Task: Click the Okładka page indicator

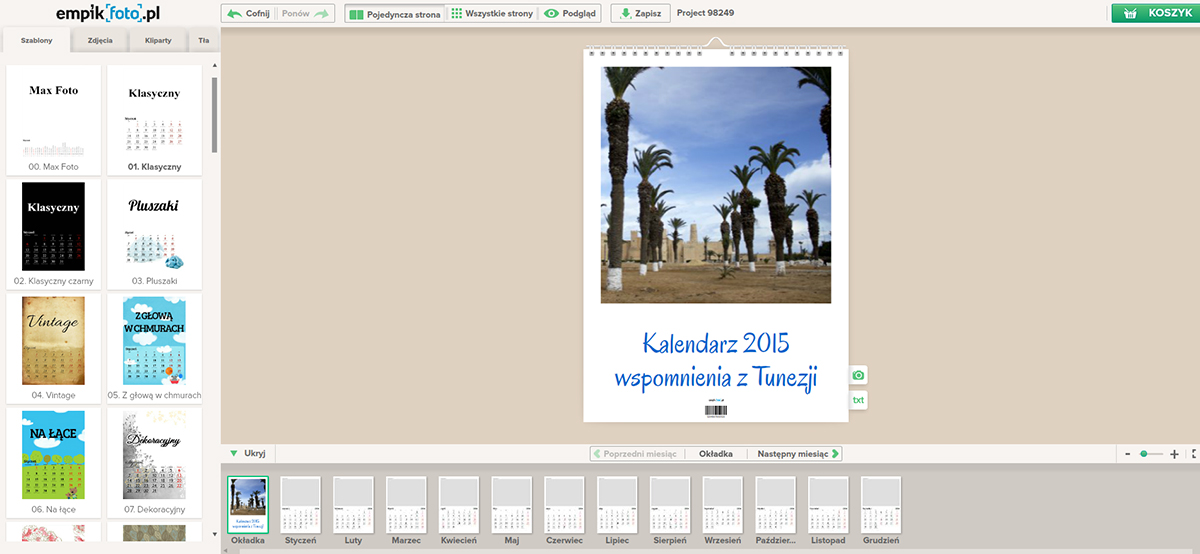Action: pos(715,453)
